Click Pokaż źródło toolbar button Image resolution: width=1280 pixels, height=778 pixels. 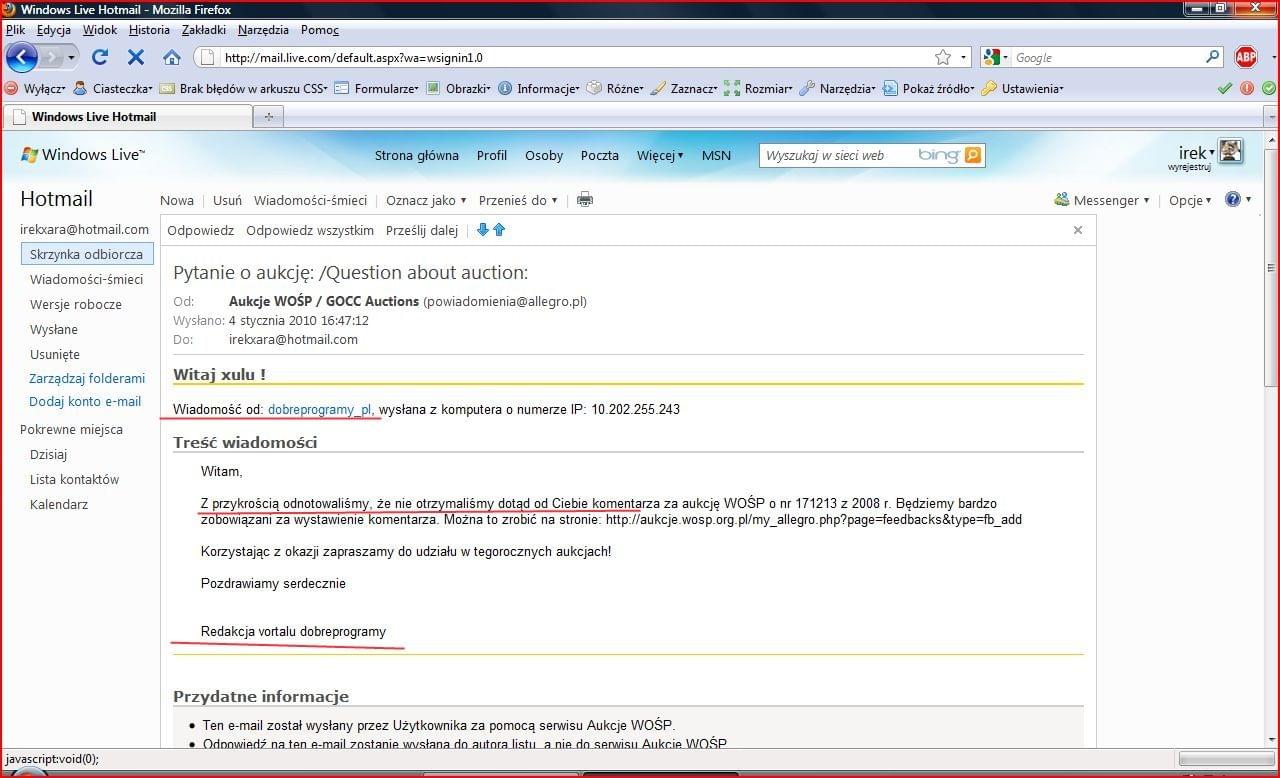click(x=929, y=88)
